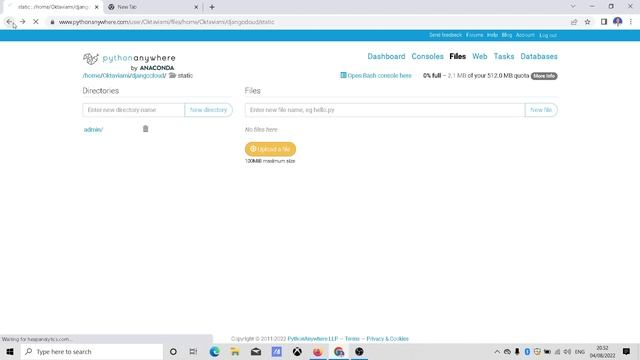
Task: Open the Chrome three-dot menu
Action: point(631,22)
